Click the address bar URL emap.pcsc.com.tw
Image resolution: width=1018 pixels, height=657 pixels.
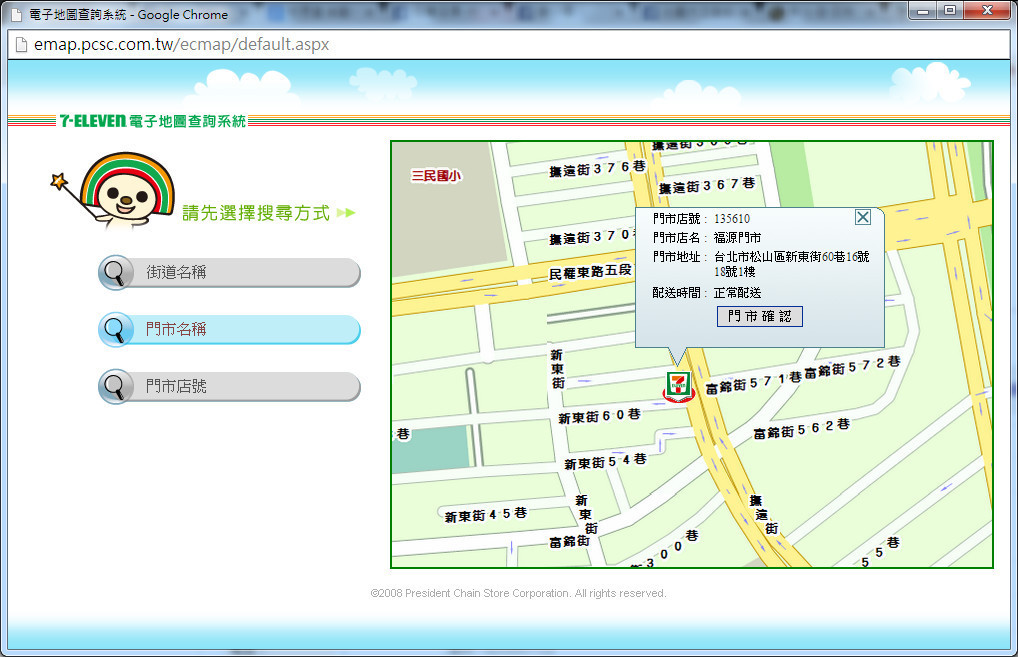[181, 44]
